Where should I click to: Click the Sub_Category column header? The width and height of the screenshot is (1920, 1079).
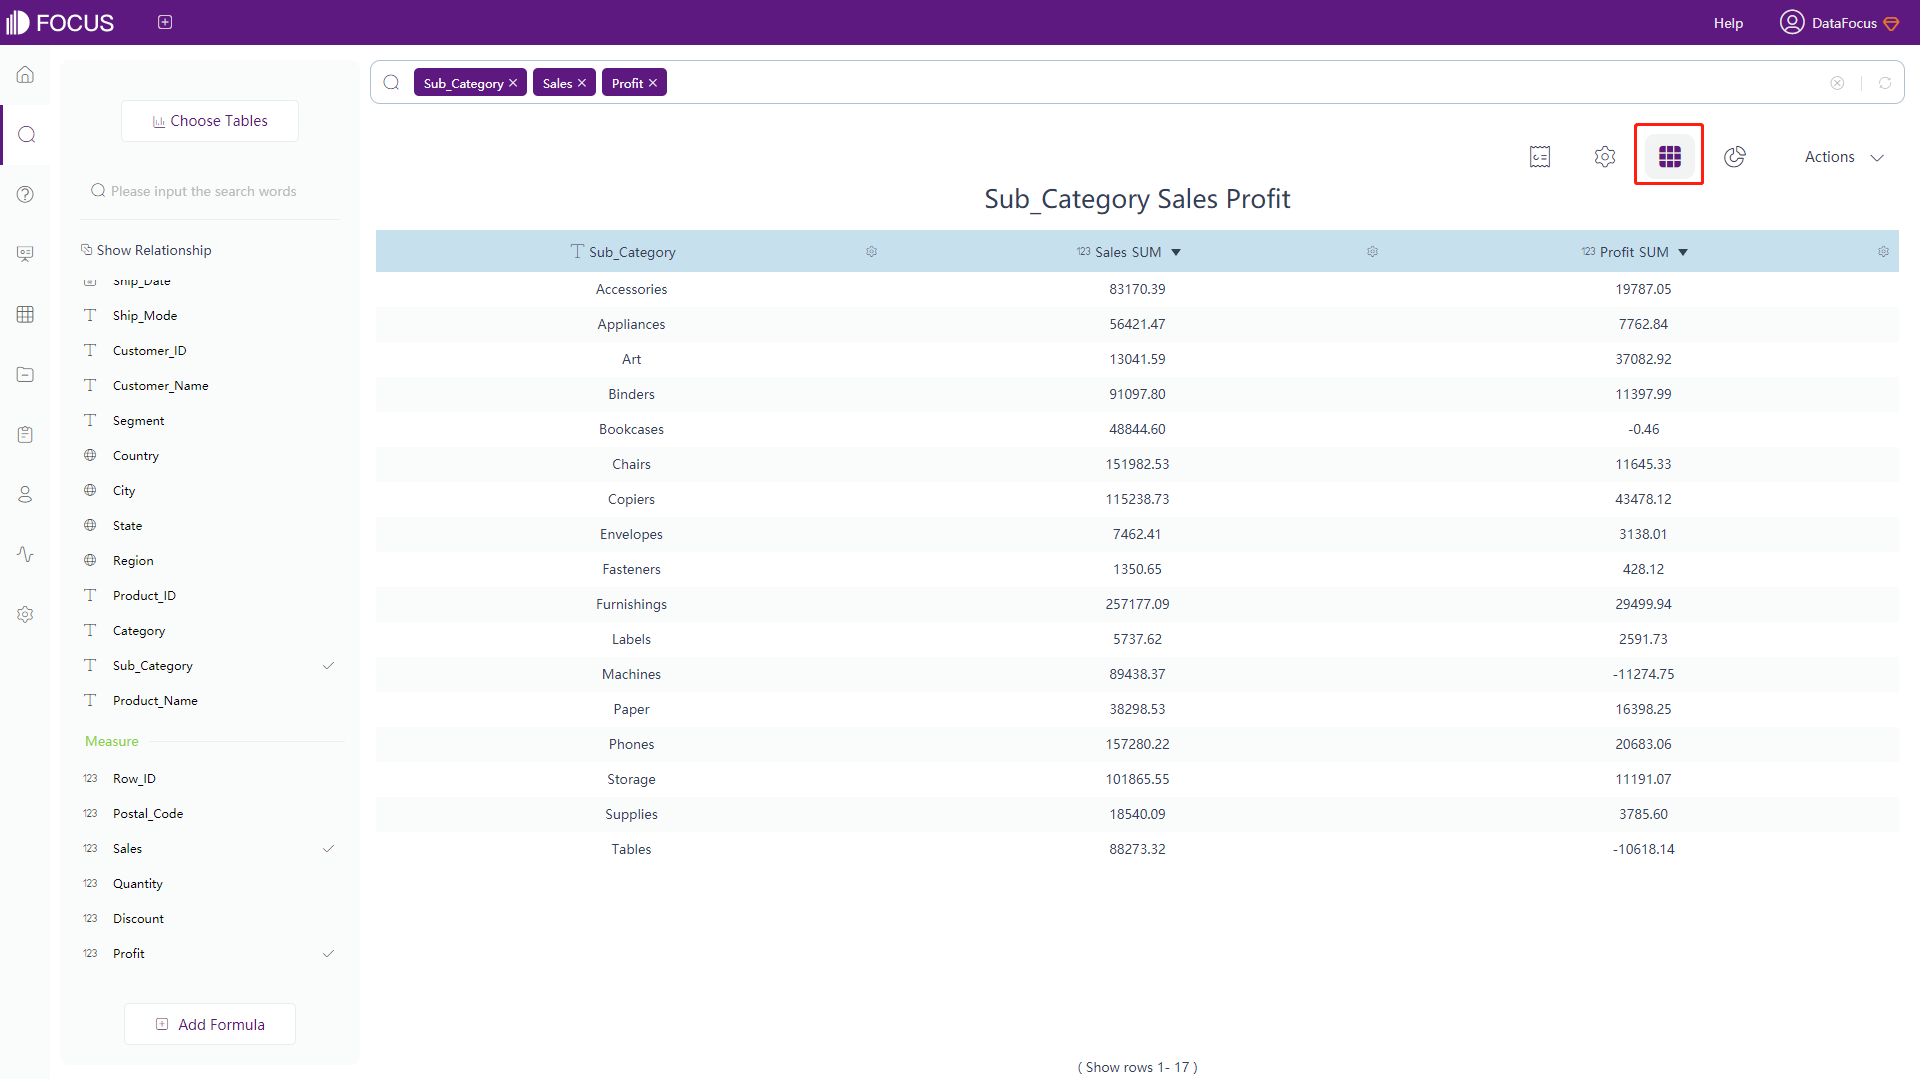632,252
